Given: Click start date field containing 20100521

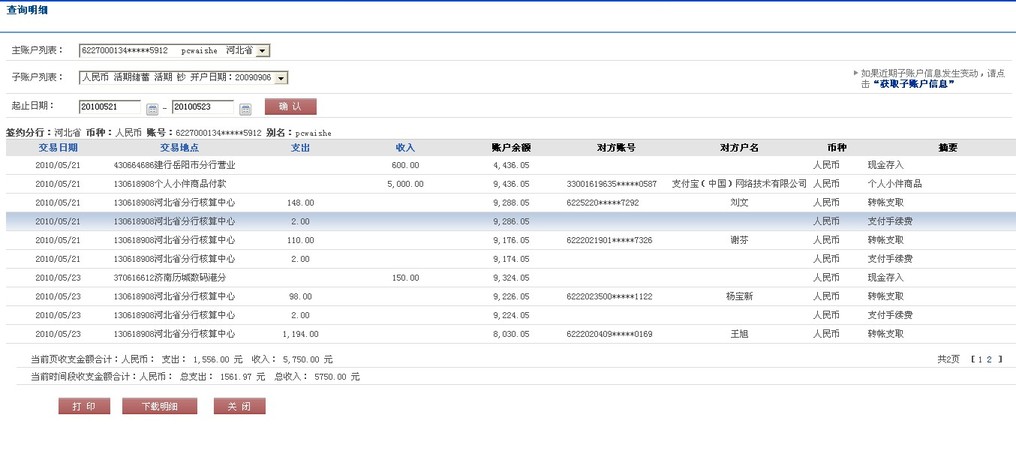Looking at the screenshot, I should tap(110, 107).
